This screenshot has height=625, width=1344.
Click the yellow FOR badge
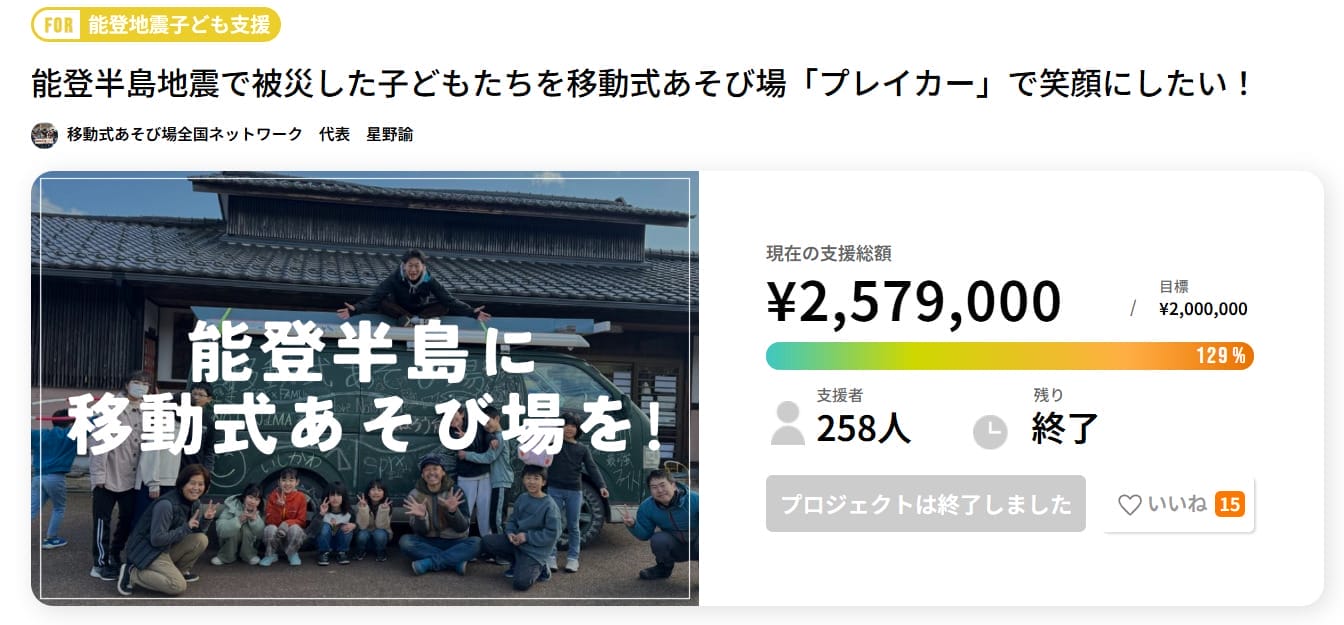59,25
